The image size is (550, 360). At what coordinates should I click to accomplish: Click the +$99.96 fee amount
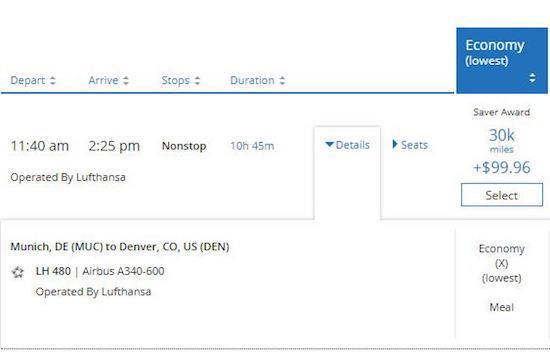[x=502, y=167]
